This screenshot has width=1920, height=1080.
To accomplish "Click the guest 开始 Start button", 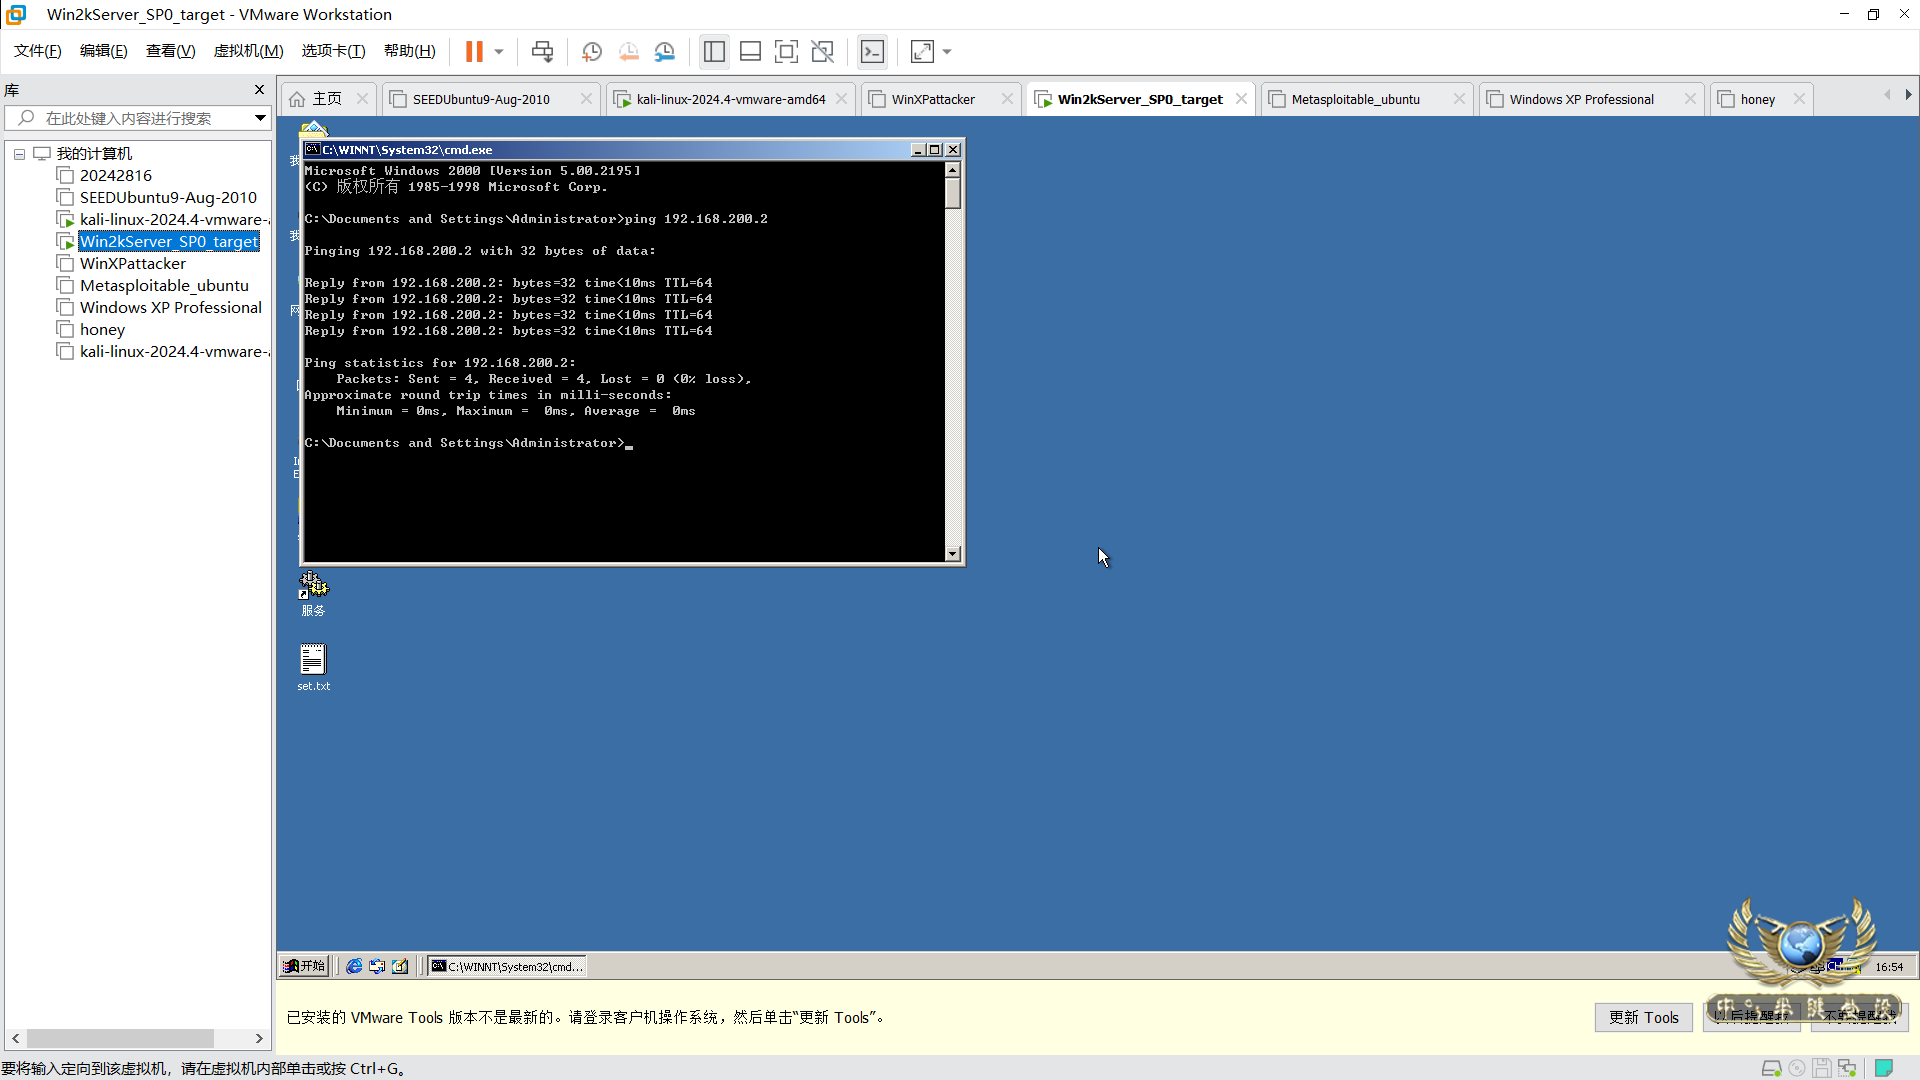I will tap(304, 966).
